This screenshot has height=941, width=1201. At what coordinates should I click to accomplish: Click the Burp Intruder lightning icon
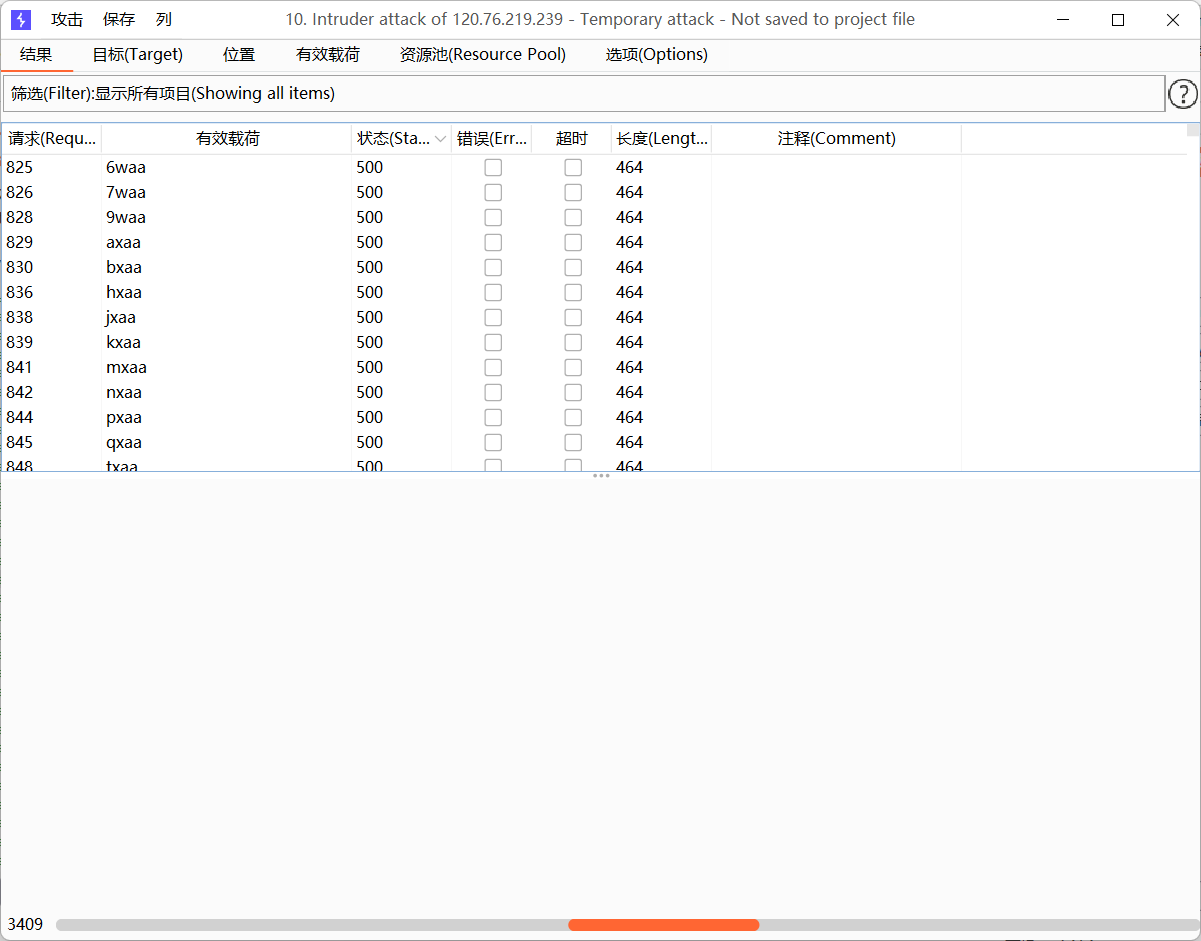pyautogui.click(x=21, y=20)
